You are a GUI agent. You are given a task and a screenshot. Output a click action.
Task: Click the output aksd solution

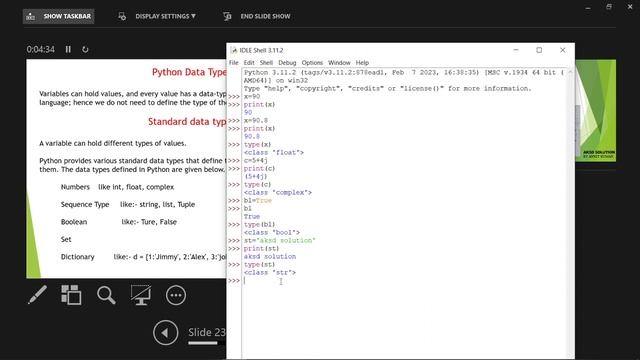[x=270, y=256]
